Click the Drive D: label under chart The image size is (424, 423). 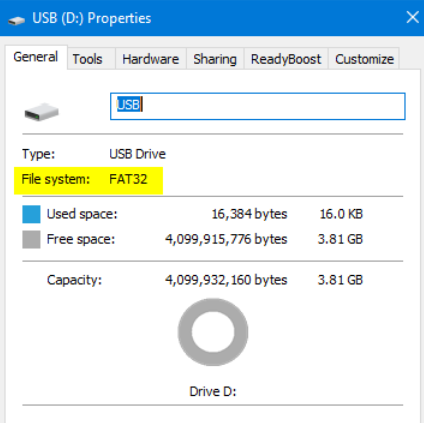pyautogui.click(x=213, y=391)
